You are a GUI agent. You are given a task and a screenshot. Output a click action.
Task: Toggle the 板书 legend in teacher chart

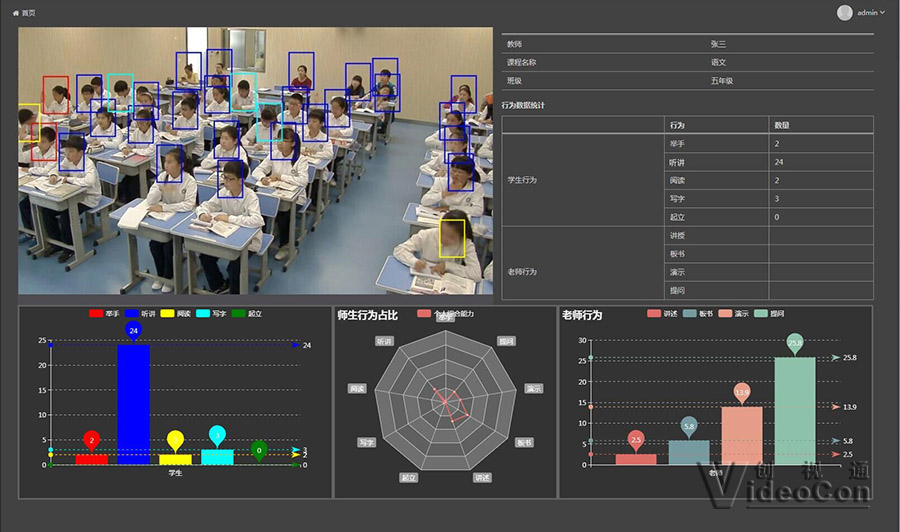click(699, 314)
